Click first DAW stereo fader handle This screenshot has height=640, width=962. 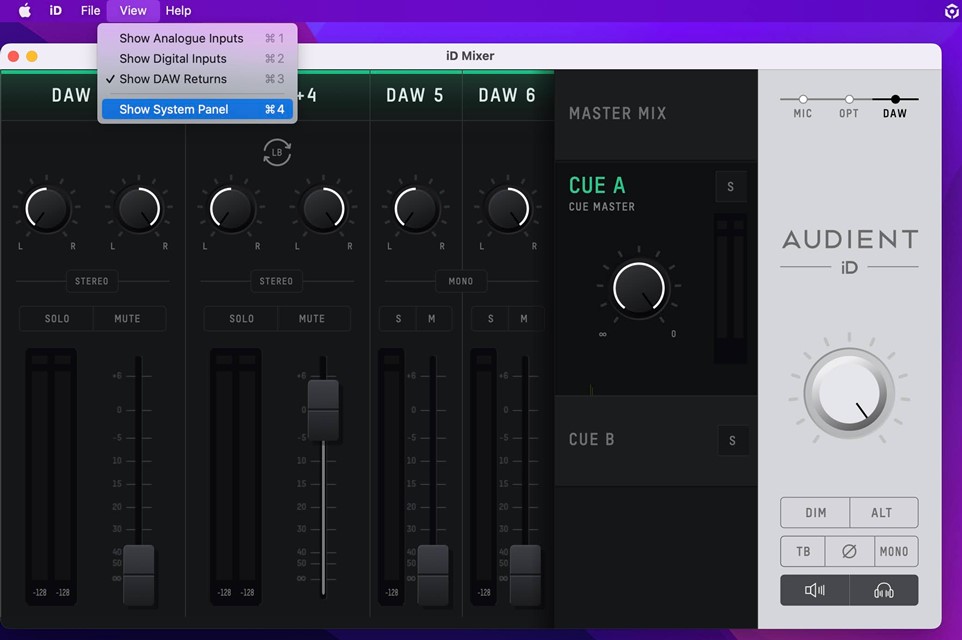click(x=139, y=574)
